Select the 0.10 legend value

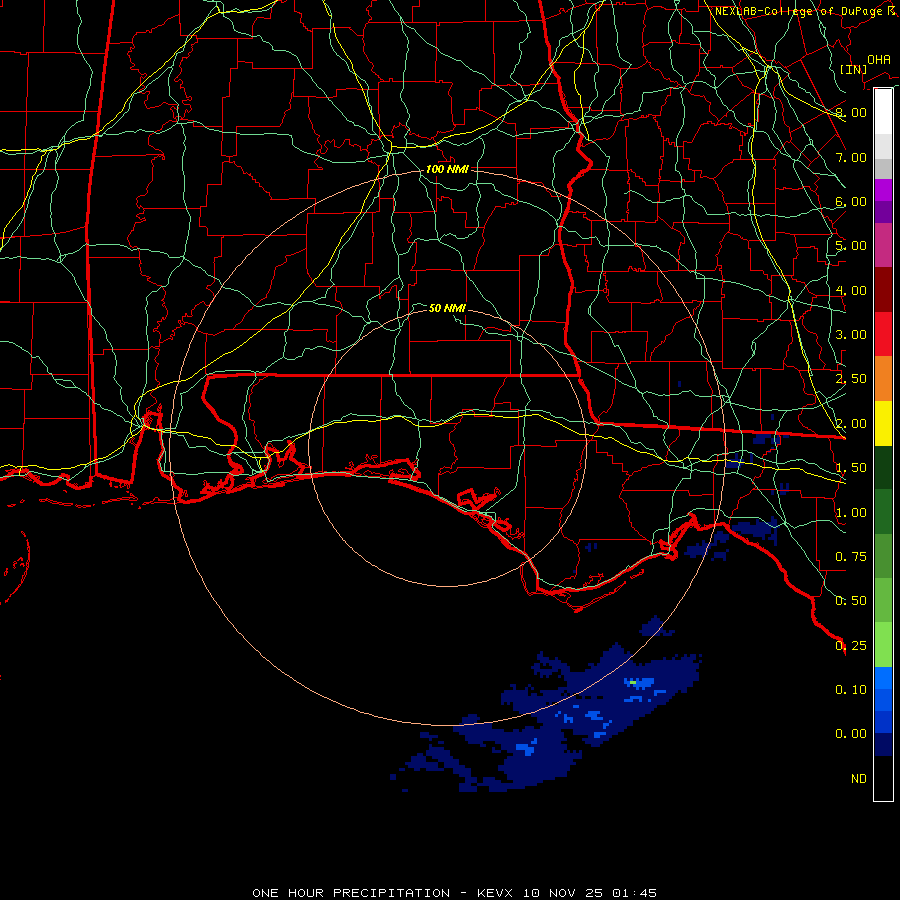click(851, 690)
